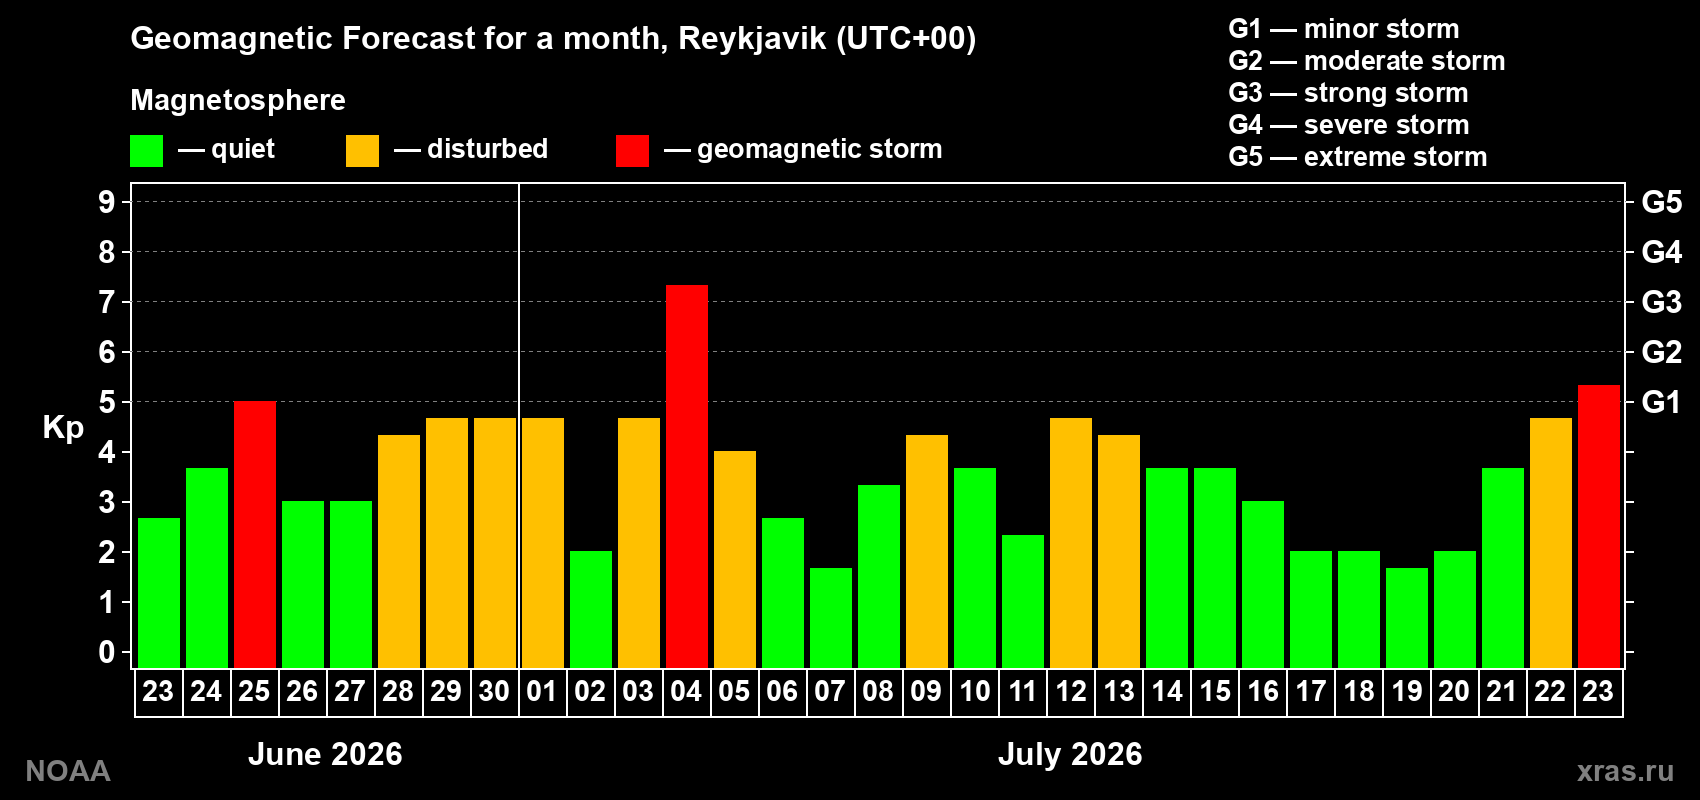
Task: Click the Kp axis value 9
Action: [107, 202]
